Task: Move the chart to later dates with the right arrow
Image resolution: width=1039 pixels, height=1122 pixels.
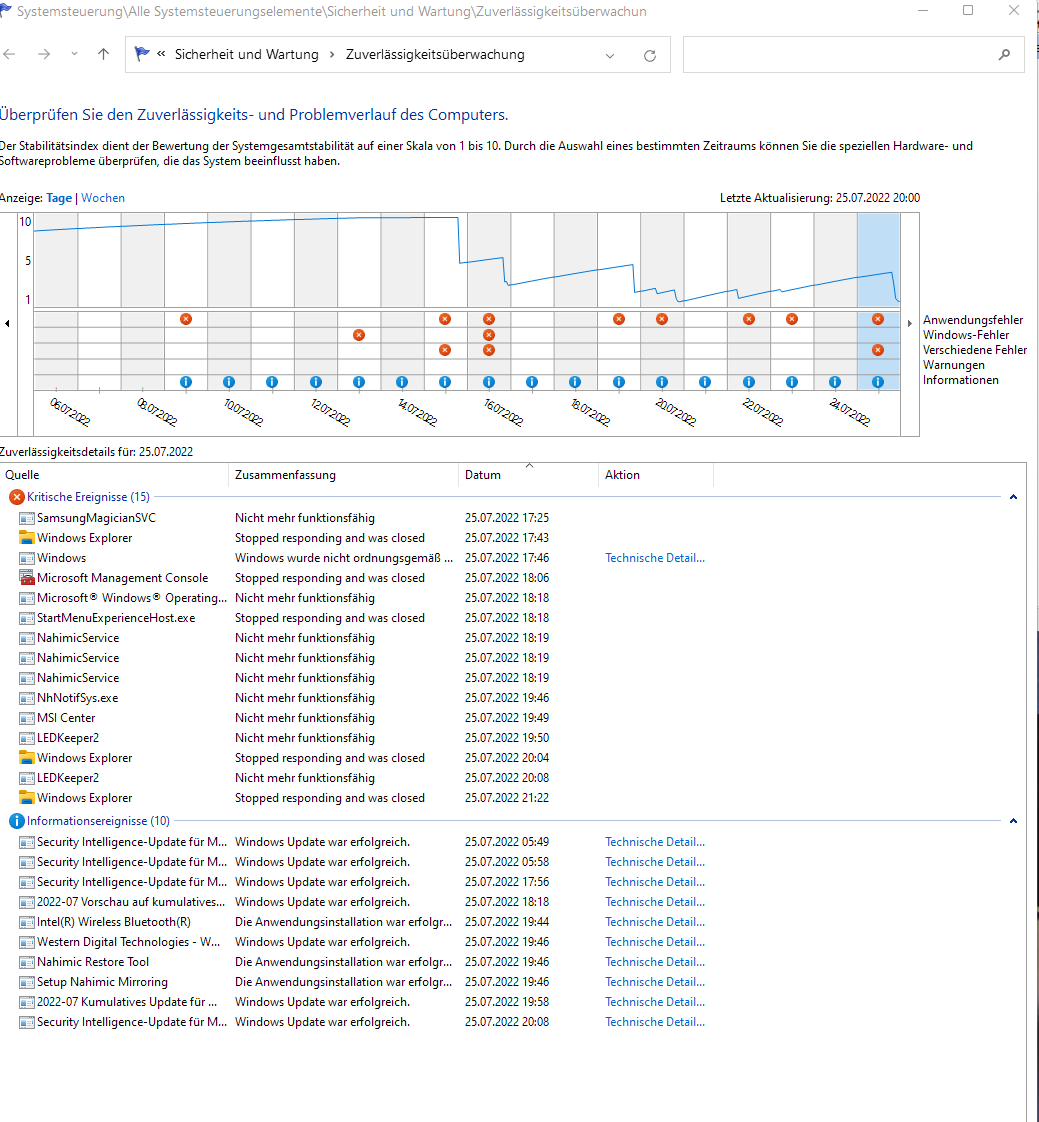Action: 910,323
